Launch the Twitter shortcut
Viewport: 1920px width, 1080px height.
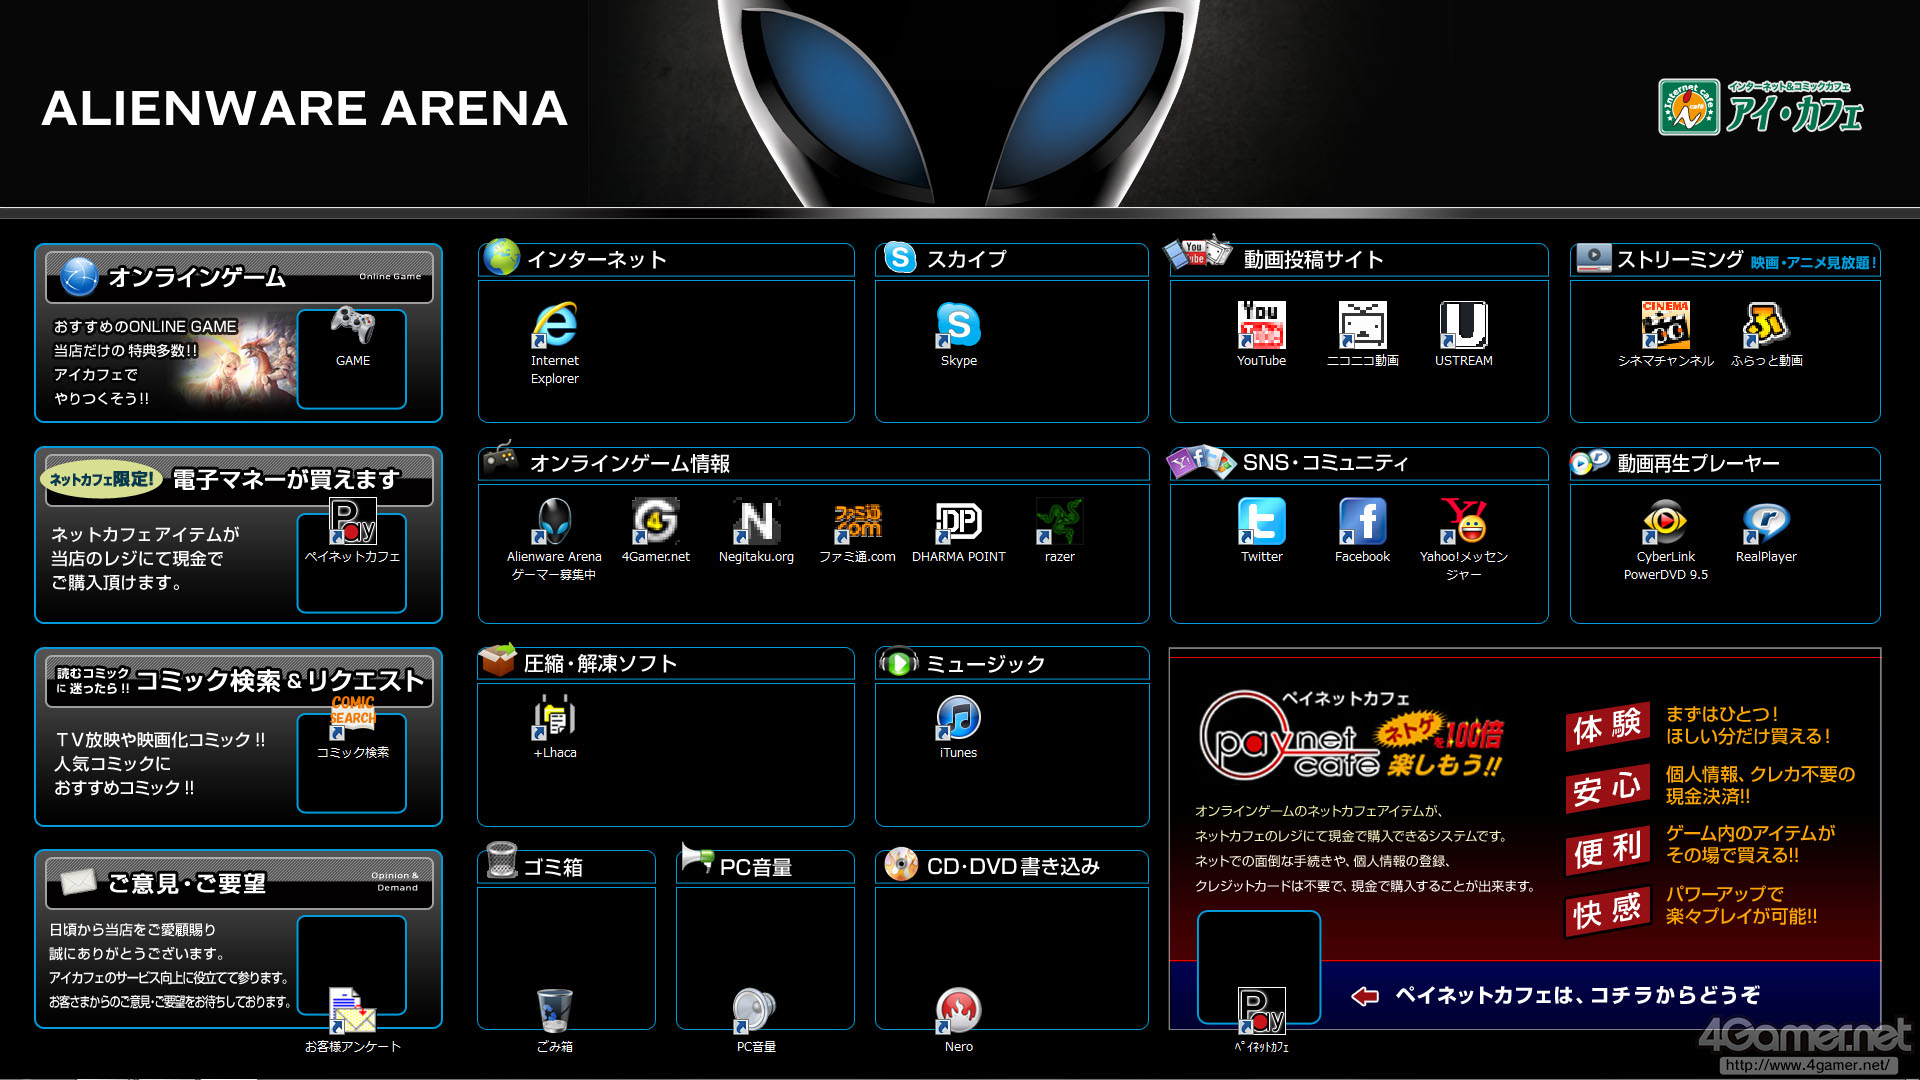point(1261,522)
